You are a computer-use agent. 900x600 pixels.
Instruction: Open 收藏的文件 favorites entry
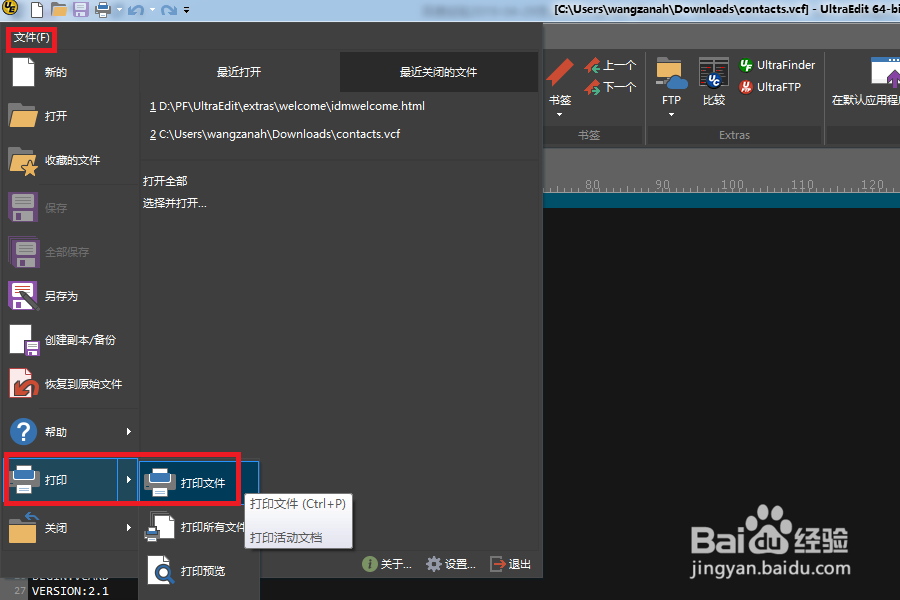70,160
